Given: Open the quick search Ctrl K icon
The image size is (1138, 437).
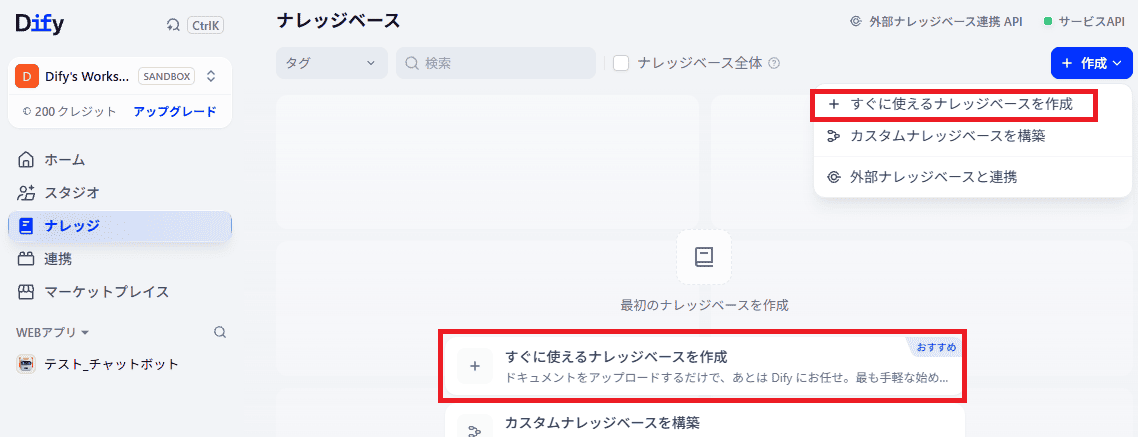Looking at the screenshot, I should tap(173, 25).
